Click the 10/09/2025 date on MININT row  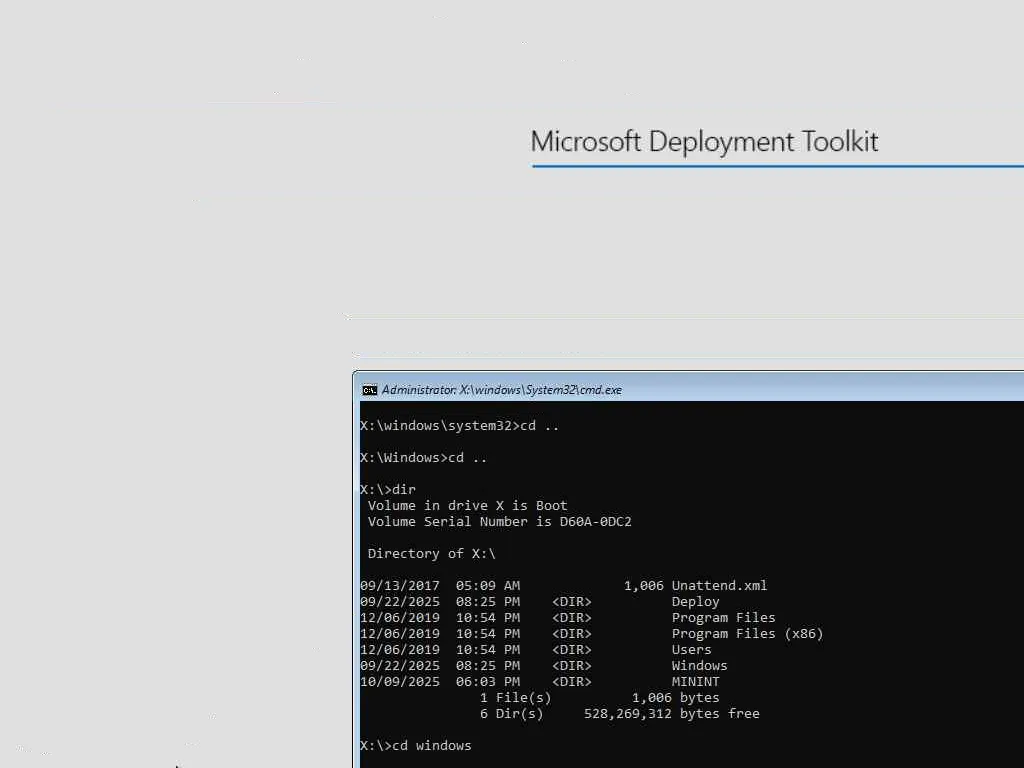pos(400,682)
